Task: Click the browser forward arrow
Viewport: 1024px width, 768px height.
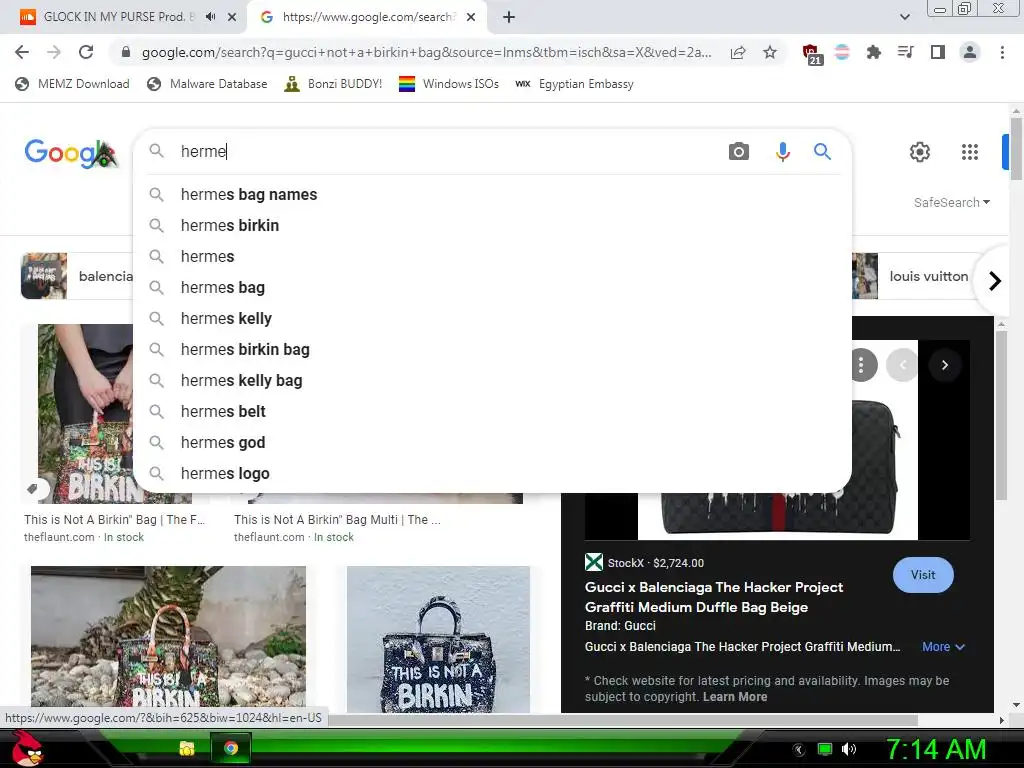Action: 54,52
